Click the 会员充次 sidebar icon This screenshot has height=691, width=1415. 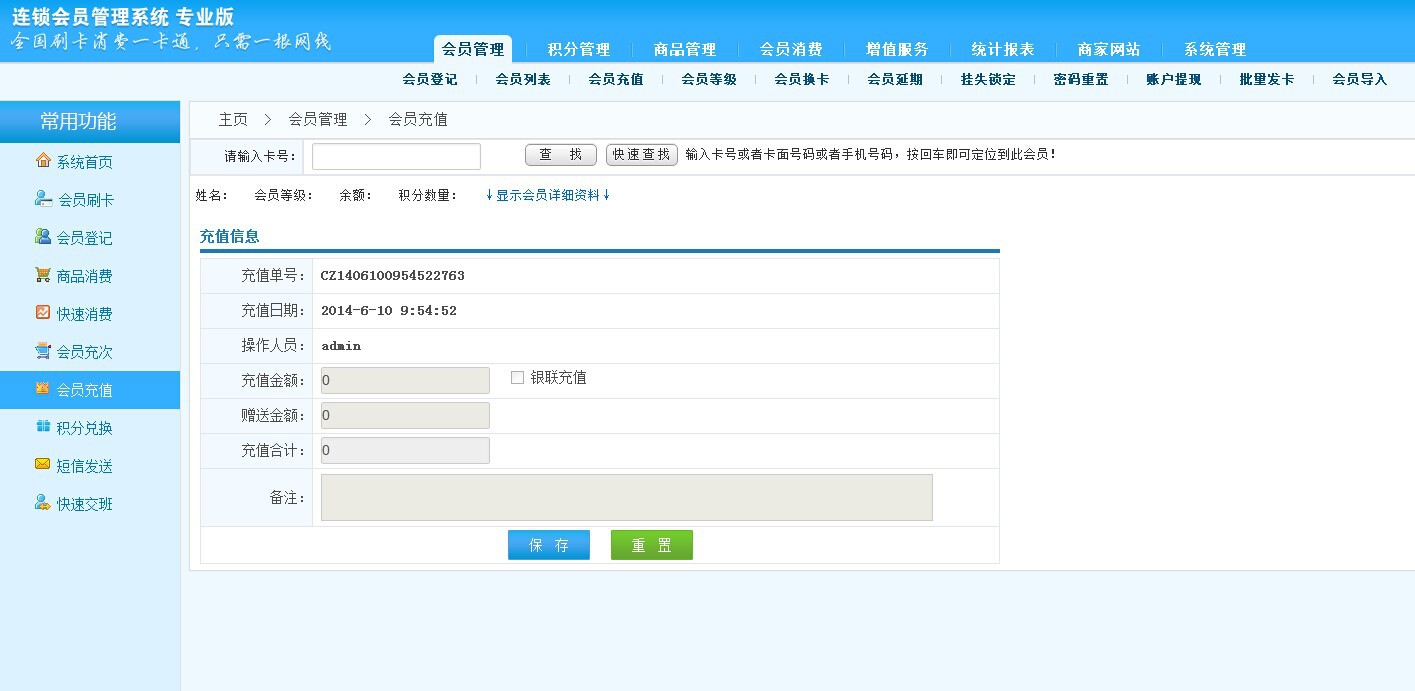tap(43, 350)
